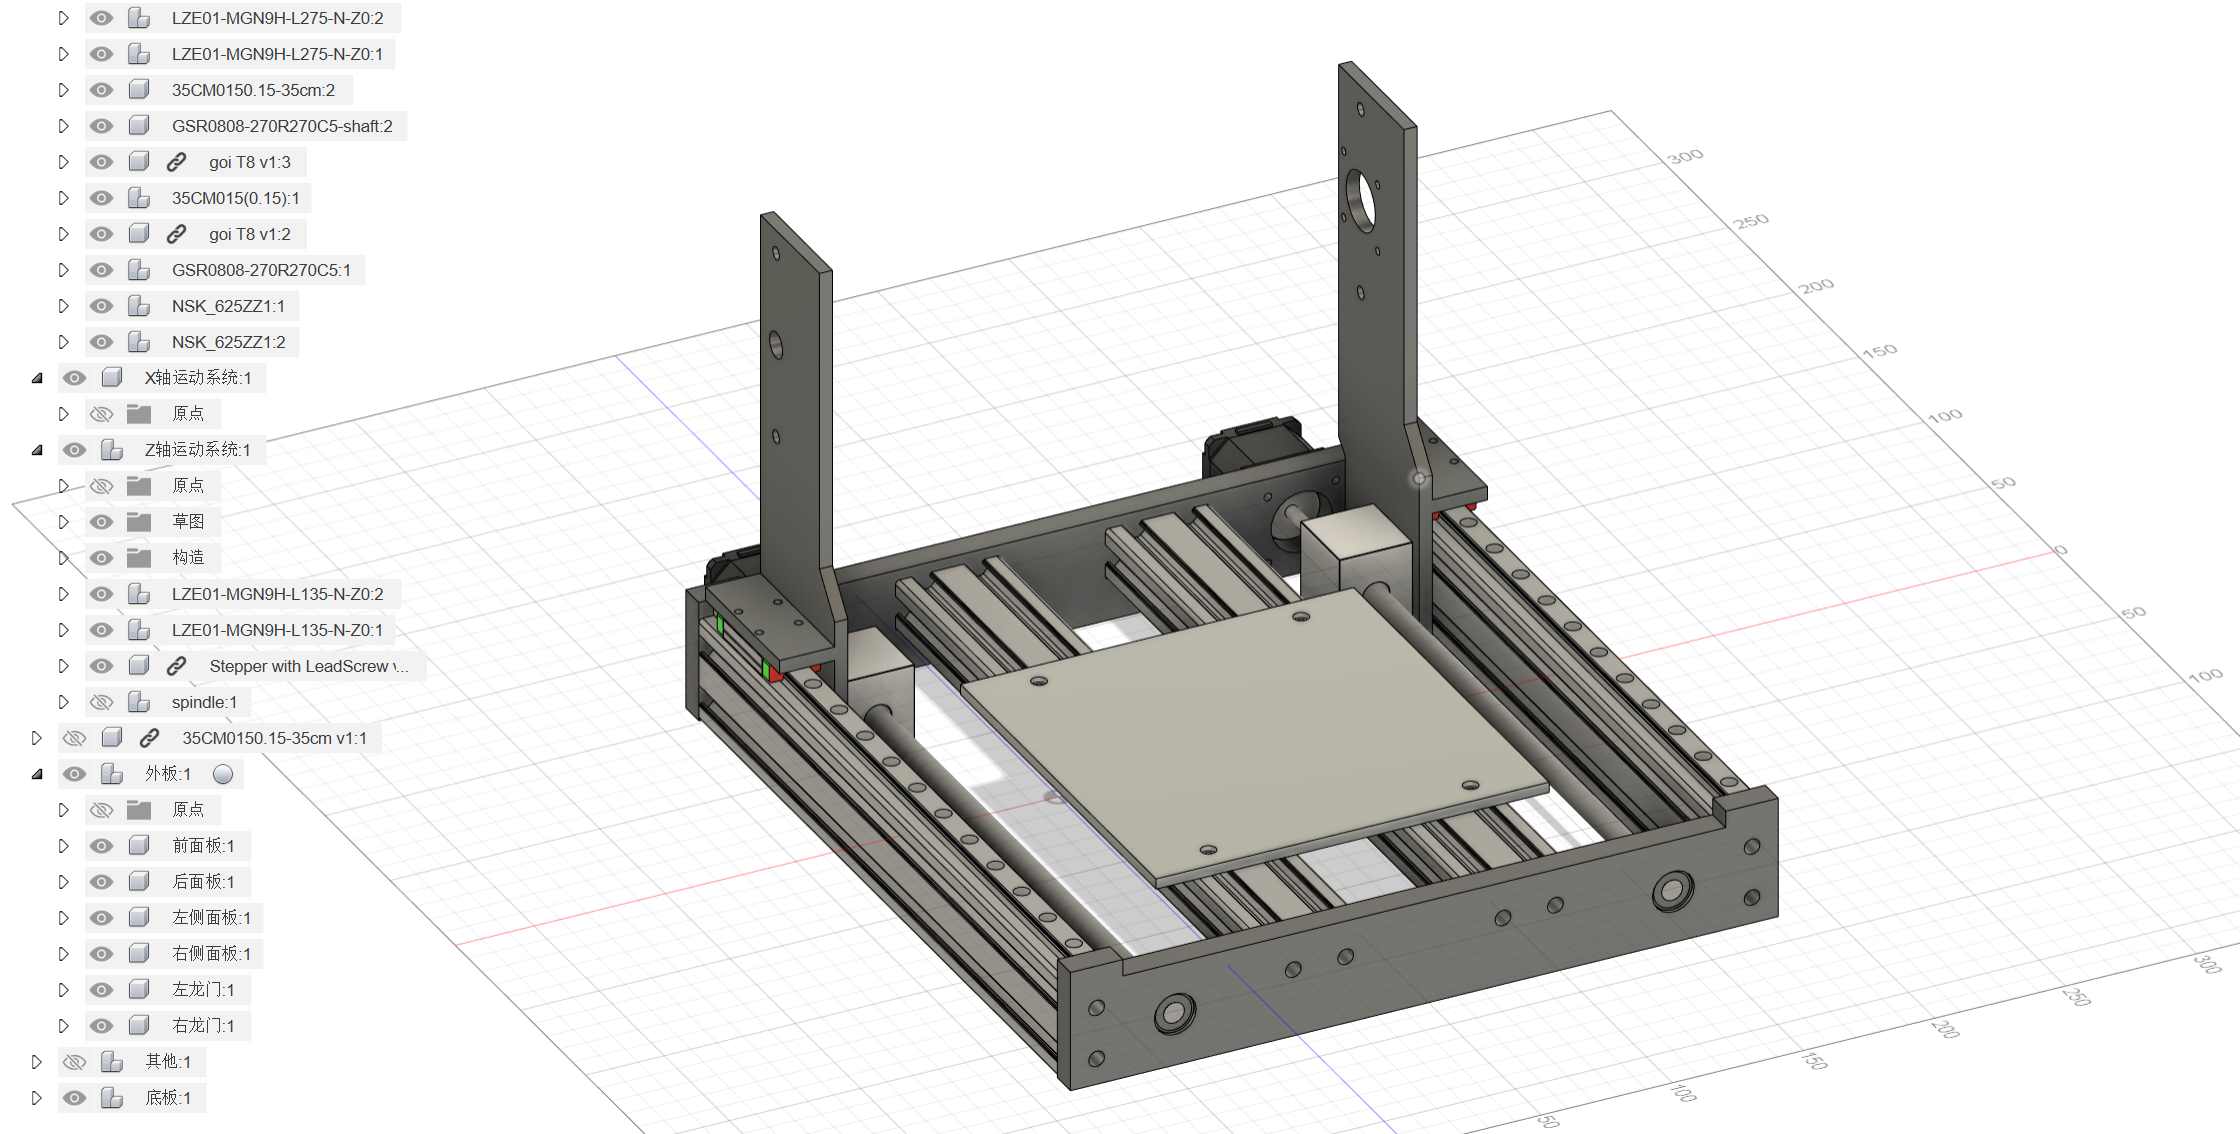
Task: Collapse the Z轴运动系统:1 group
Action: tap(37, 450)
